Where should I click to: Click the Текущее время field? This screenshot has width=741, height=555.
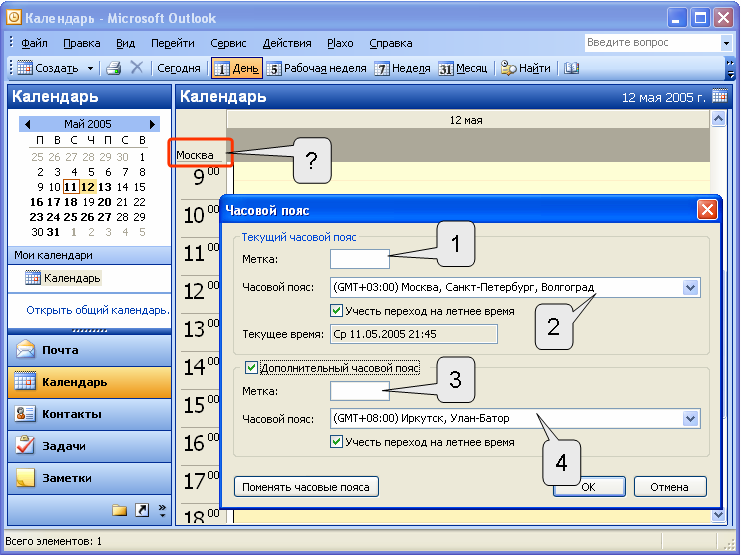coord(414,334)
